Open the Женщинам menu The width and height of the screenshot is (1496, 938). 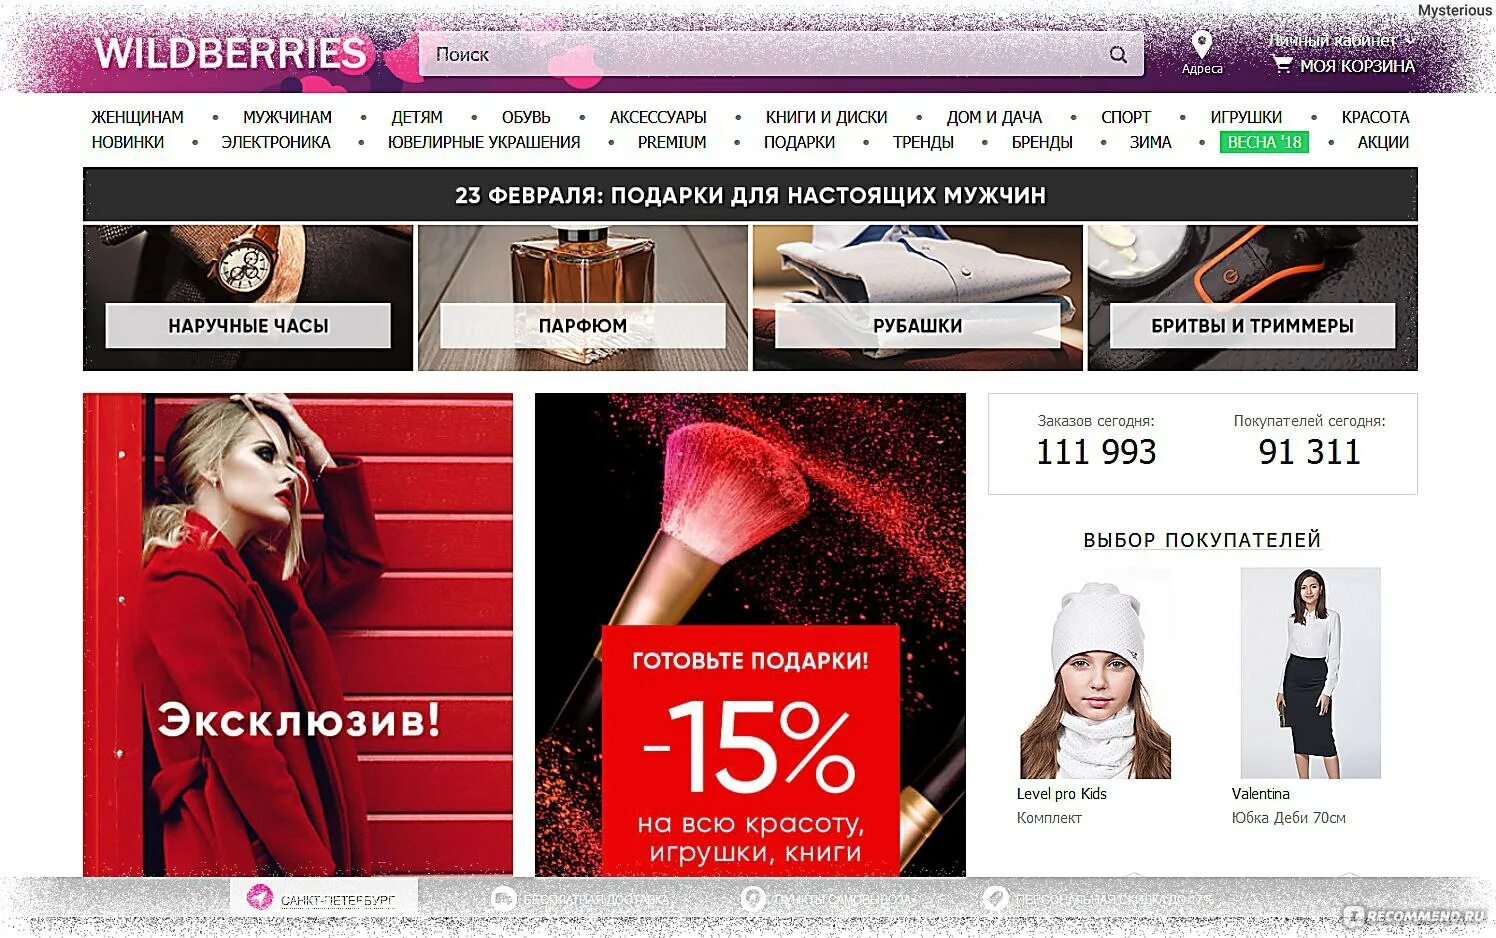(x=138, y=117)
